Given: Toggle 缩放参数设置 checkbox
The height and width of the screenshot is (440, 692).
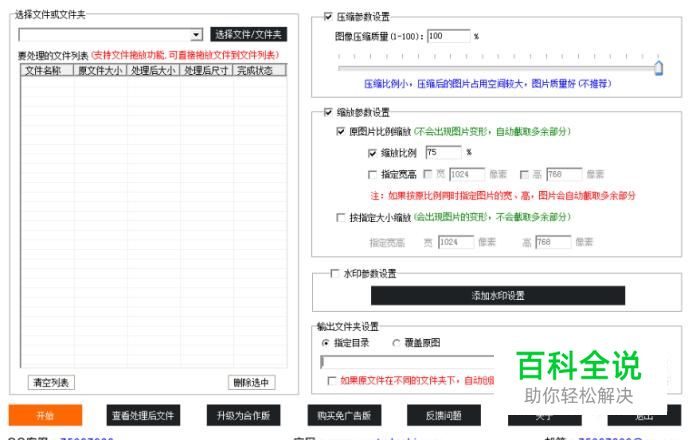Looking at the screenshot, I should (x=328, y=112).
